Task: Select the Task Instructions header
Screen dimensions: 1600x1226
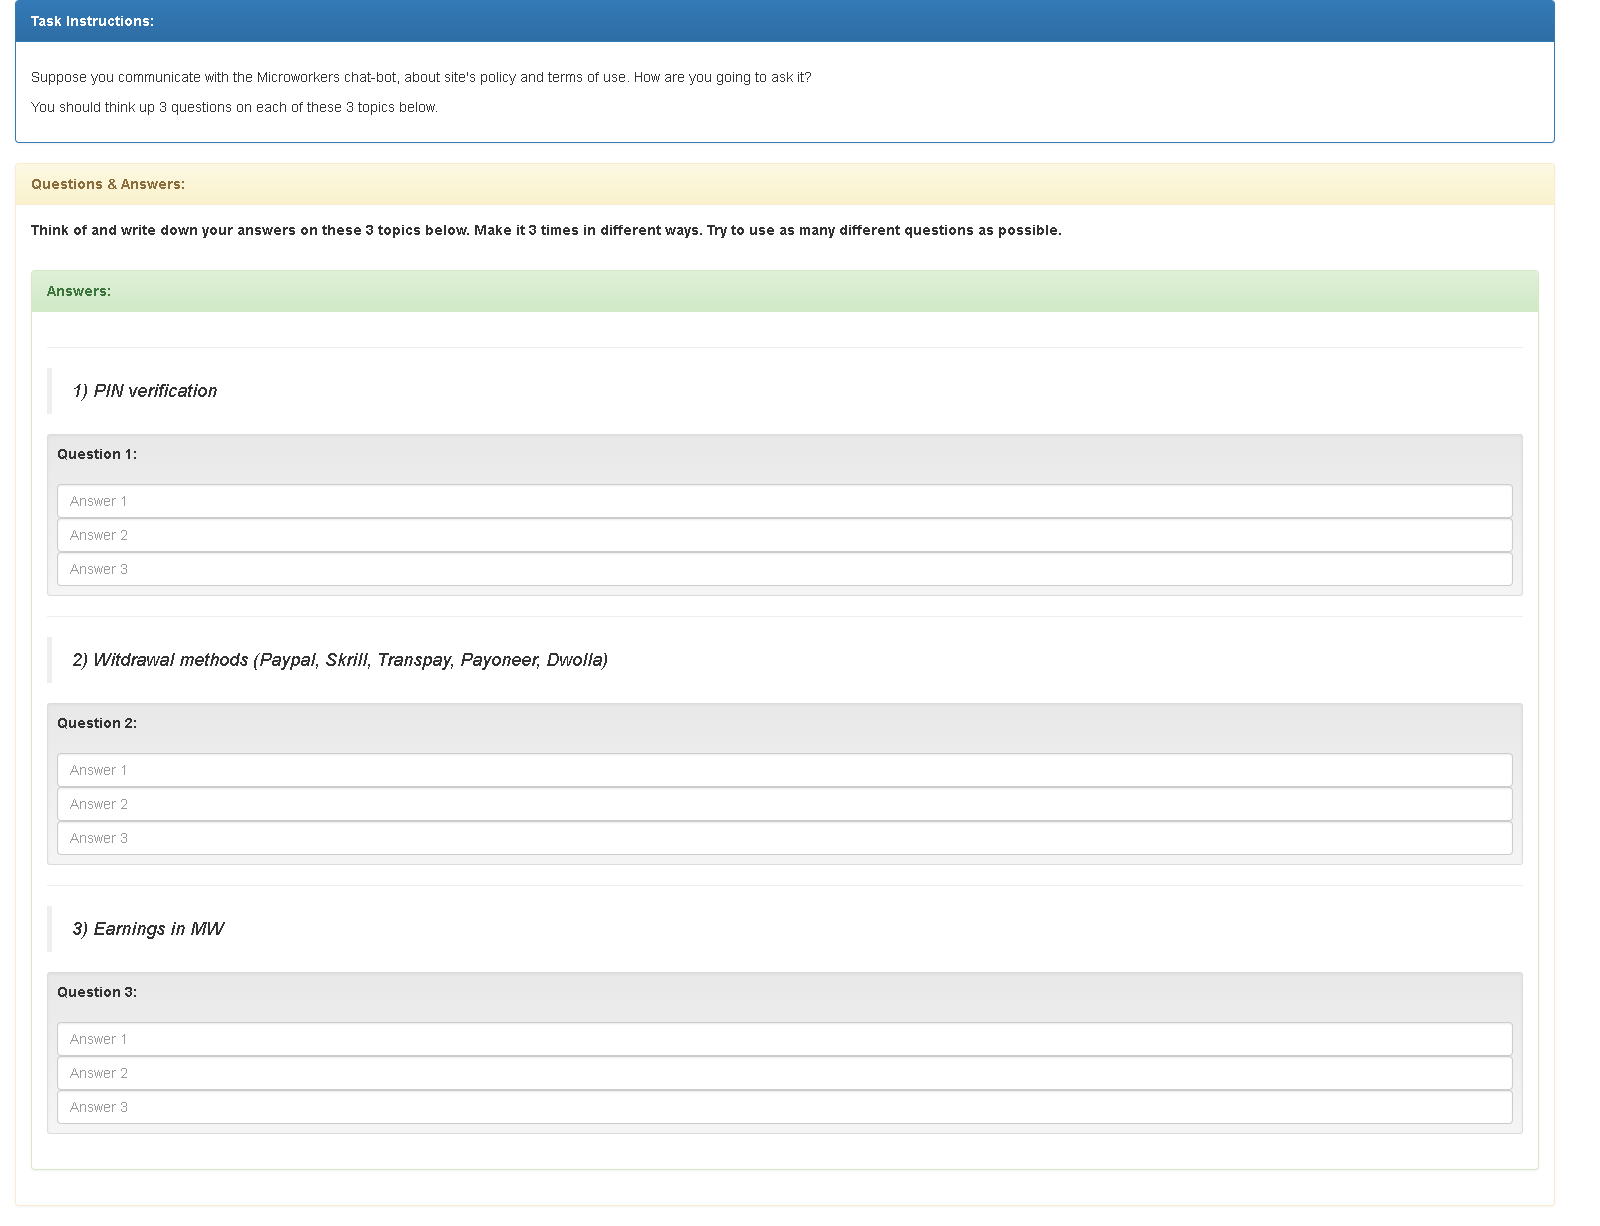Action: tap(784, 21)
